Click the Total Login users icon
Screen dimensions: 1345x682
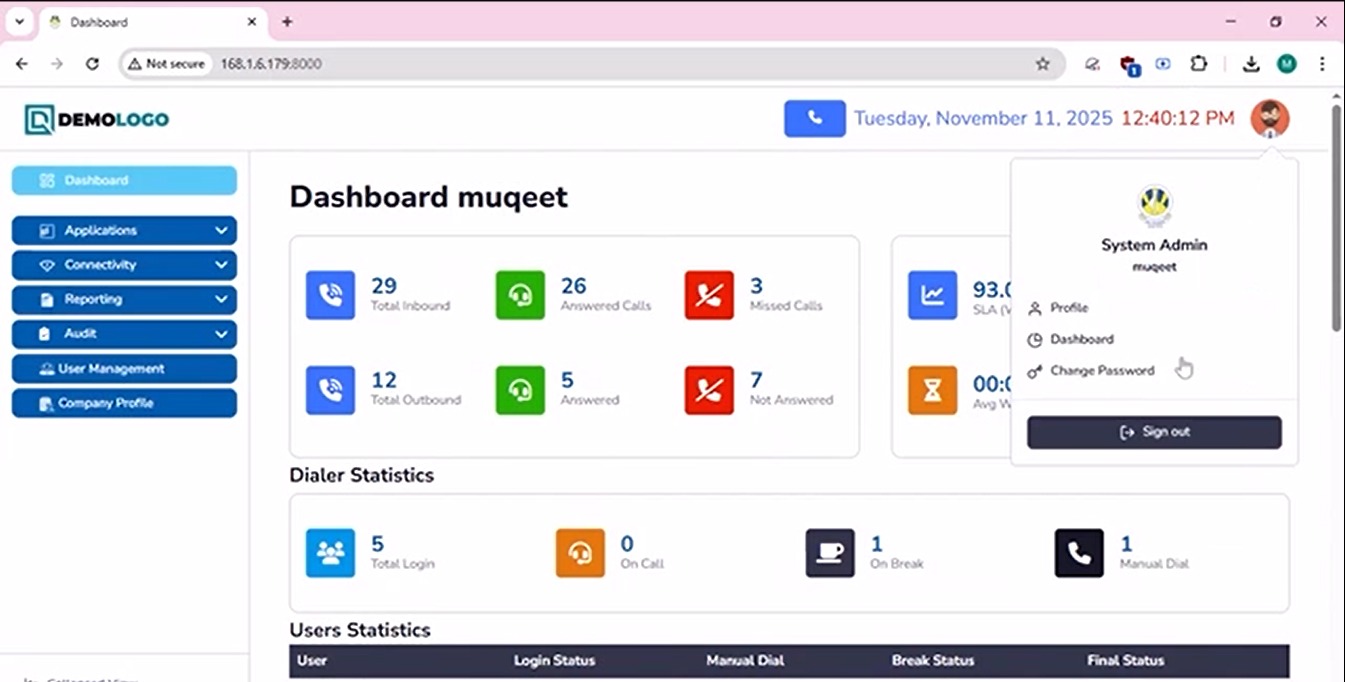(x=330, y=553)
